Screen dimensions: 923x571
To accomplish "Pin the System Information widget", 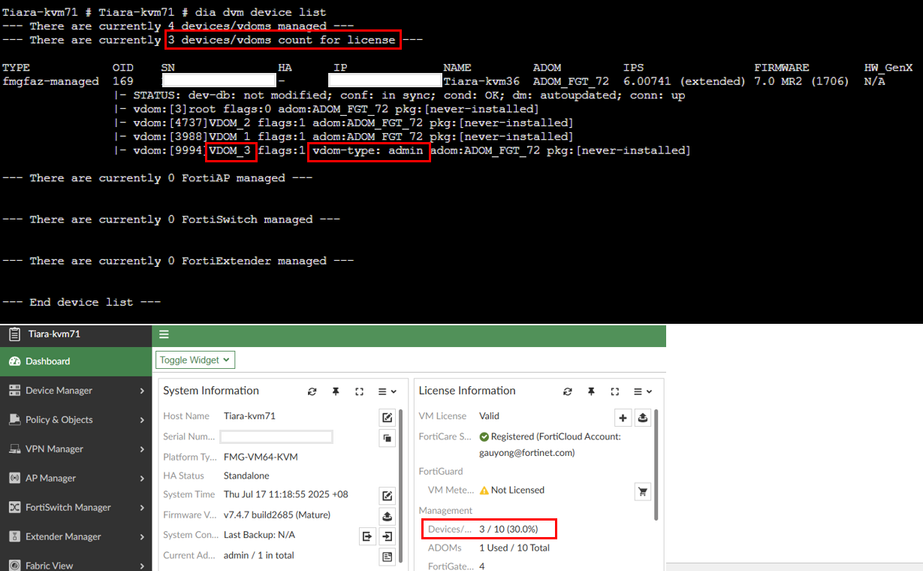I will click(x=336, y=391).
